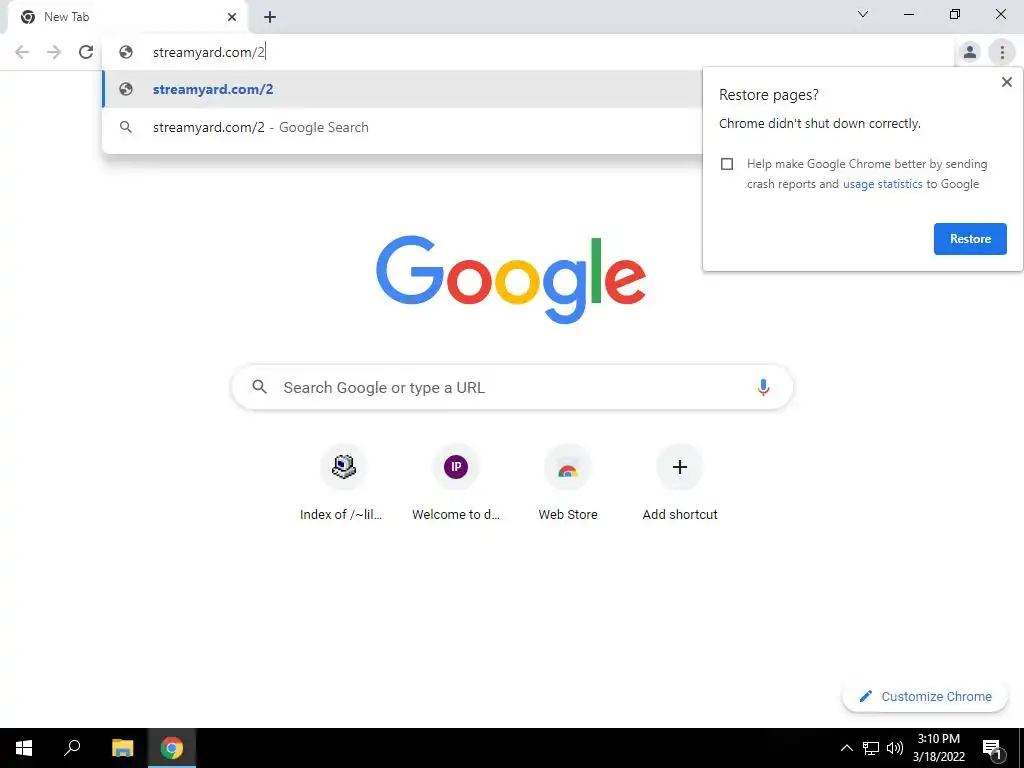
Task: Click in the address bar text
Action: [209, 52]
